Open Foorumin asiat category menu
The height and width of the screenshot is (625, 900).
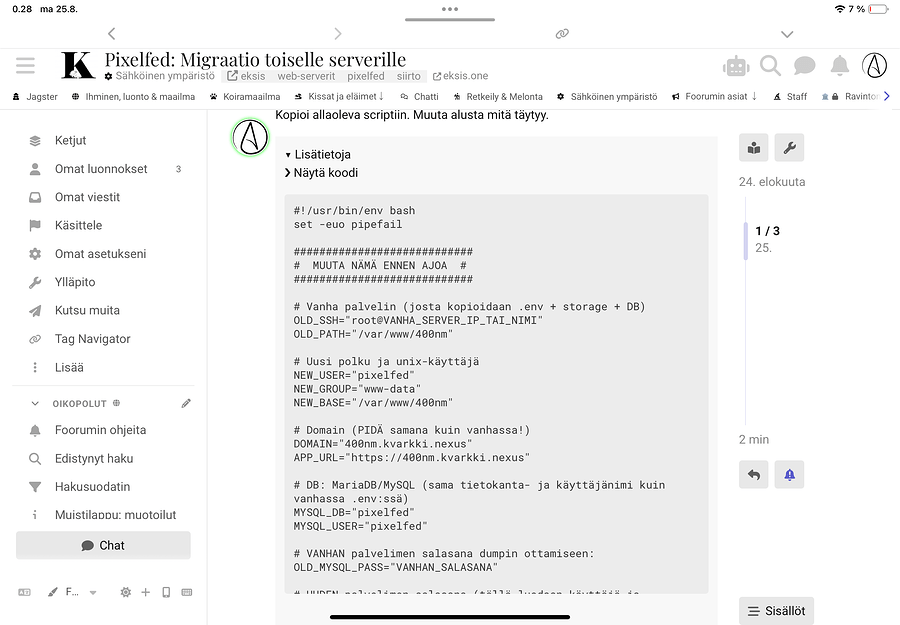tap(715, 96)
